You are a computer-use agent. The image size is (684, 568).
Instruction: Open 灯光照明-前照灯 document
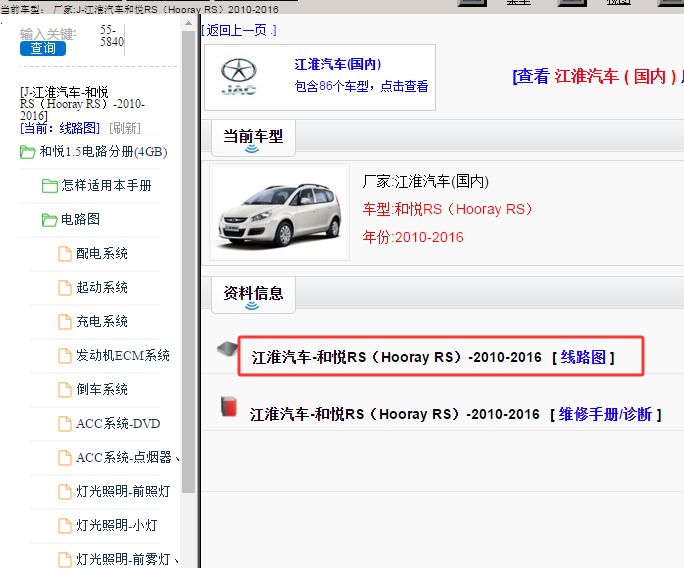click(x=123, y=492)
